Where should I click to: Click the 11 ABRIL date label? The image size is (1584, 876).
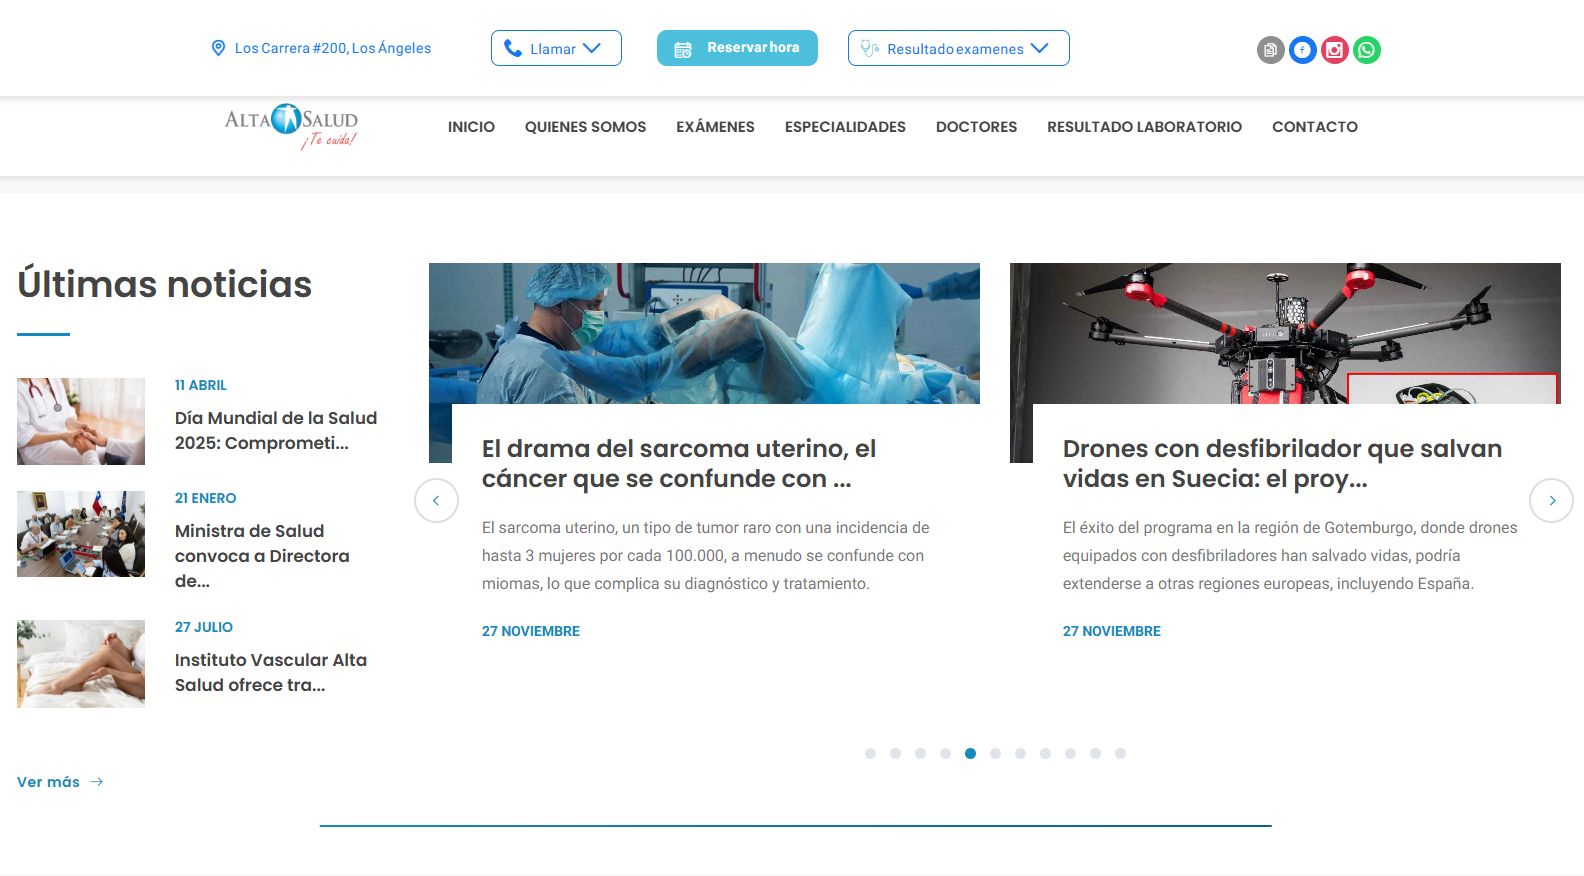(201, 385)
